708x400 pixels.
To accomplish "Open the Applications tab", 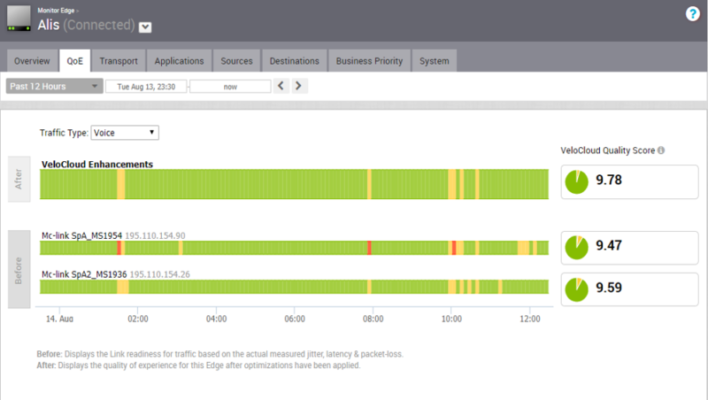I will [179, 61].
